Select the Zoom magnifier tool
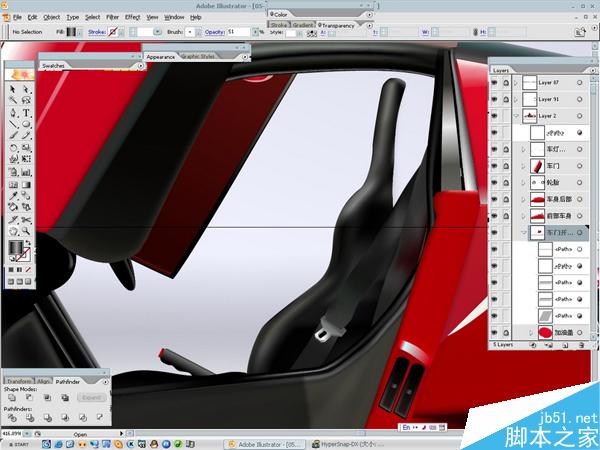Screen dimensions: 600x450 pyautogui.click(x=26, y=231)
